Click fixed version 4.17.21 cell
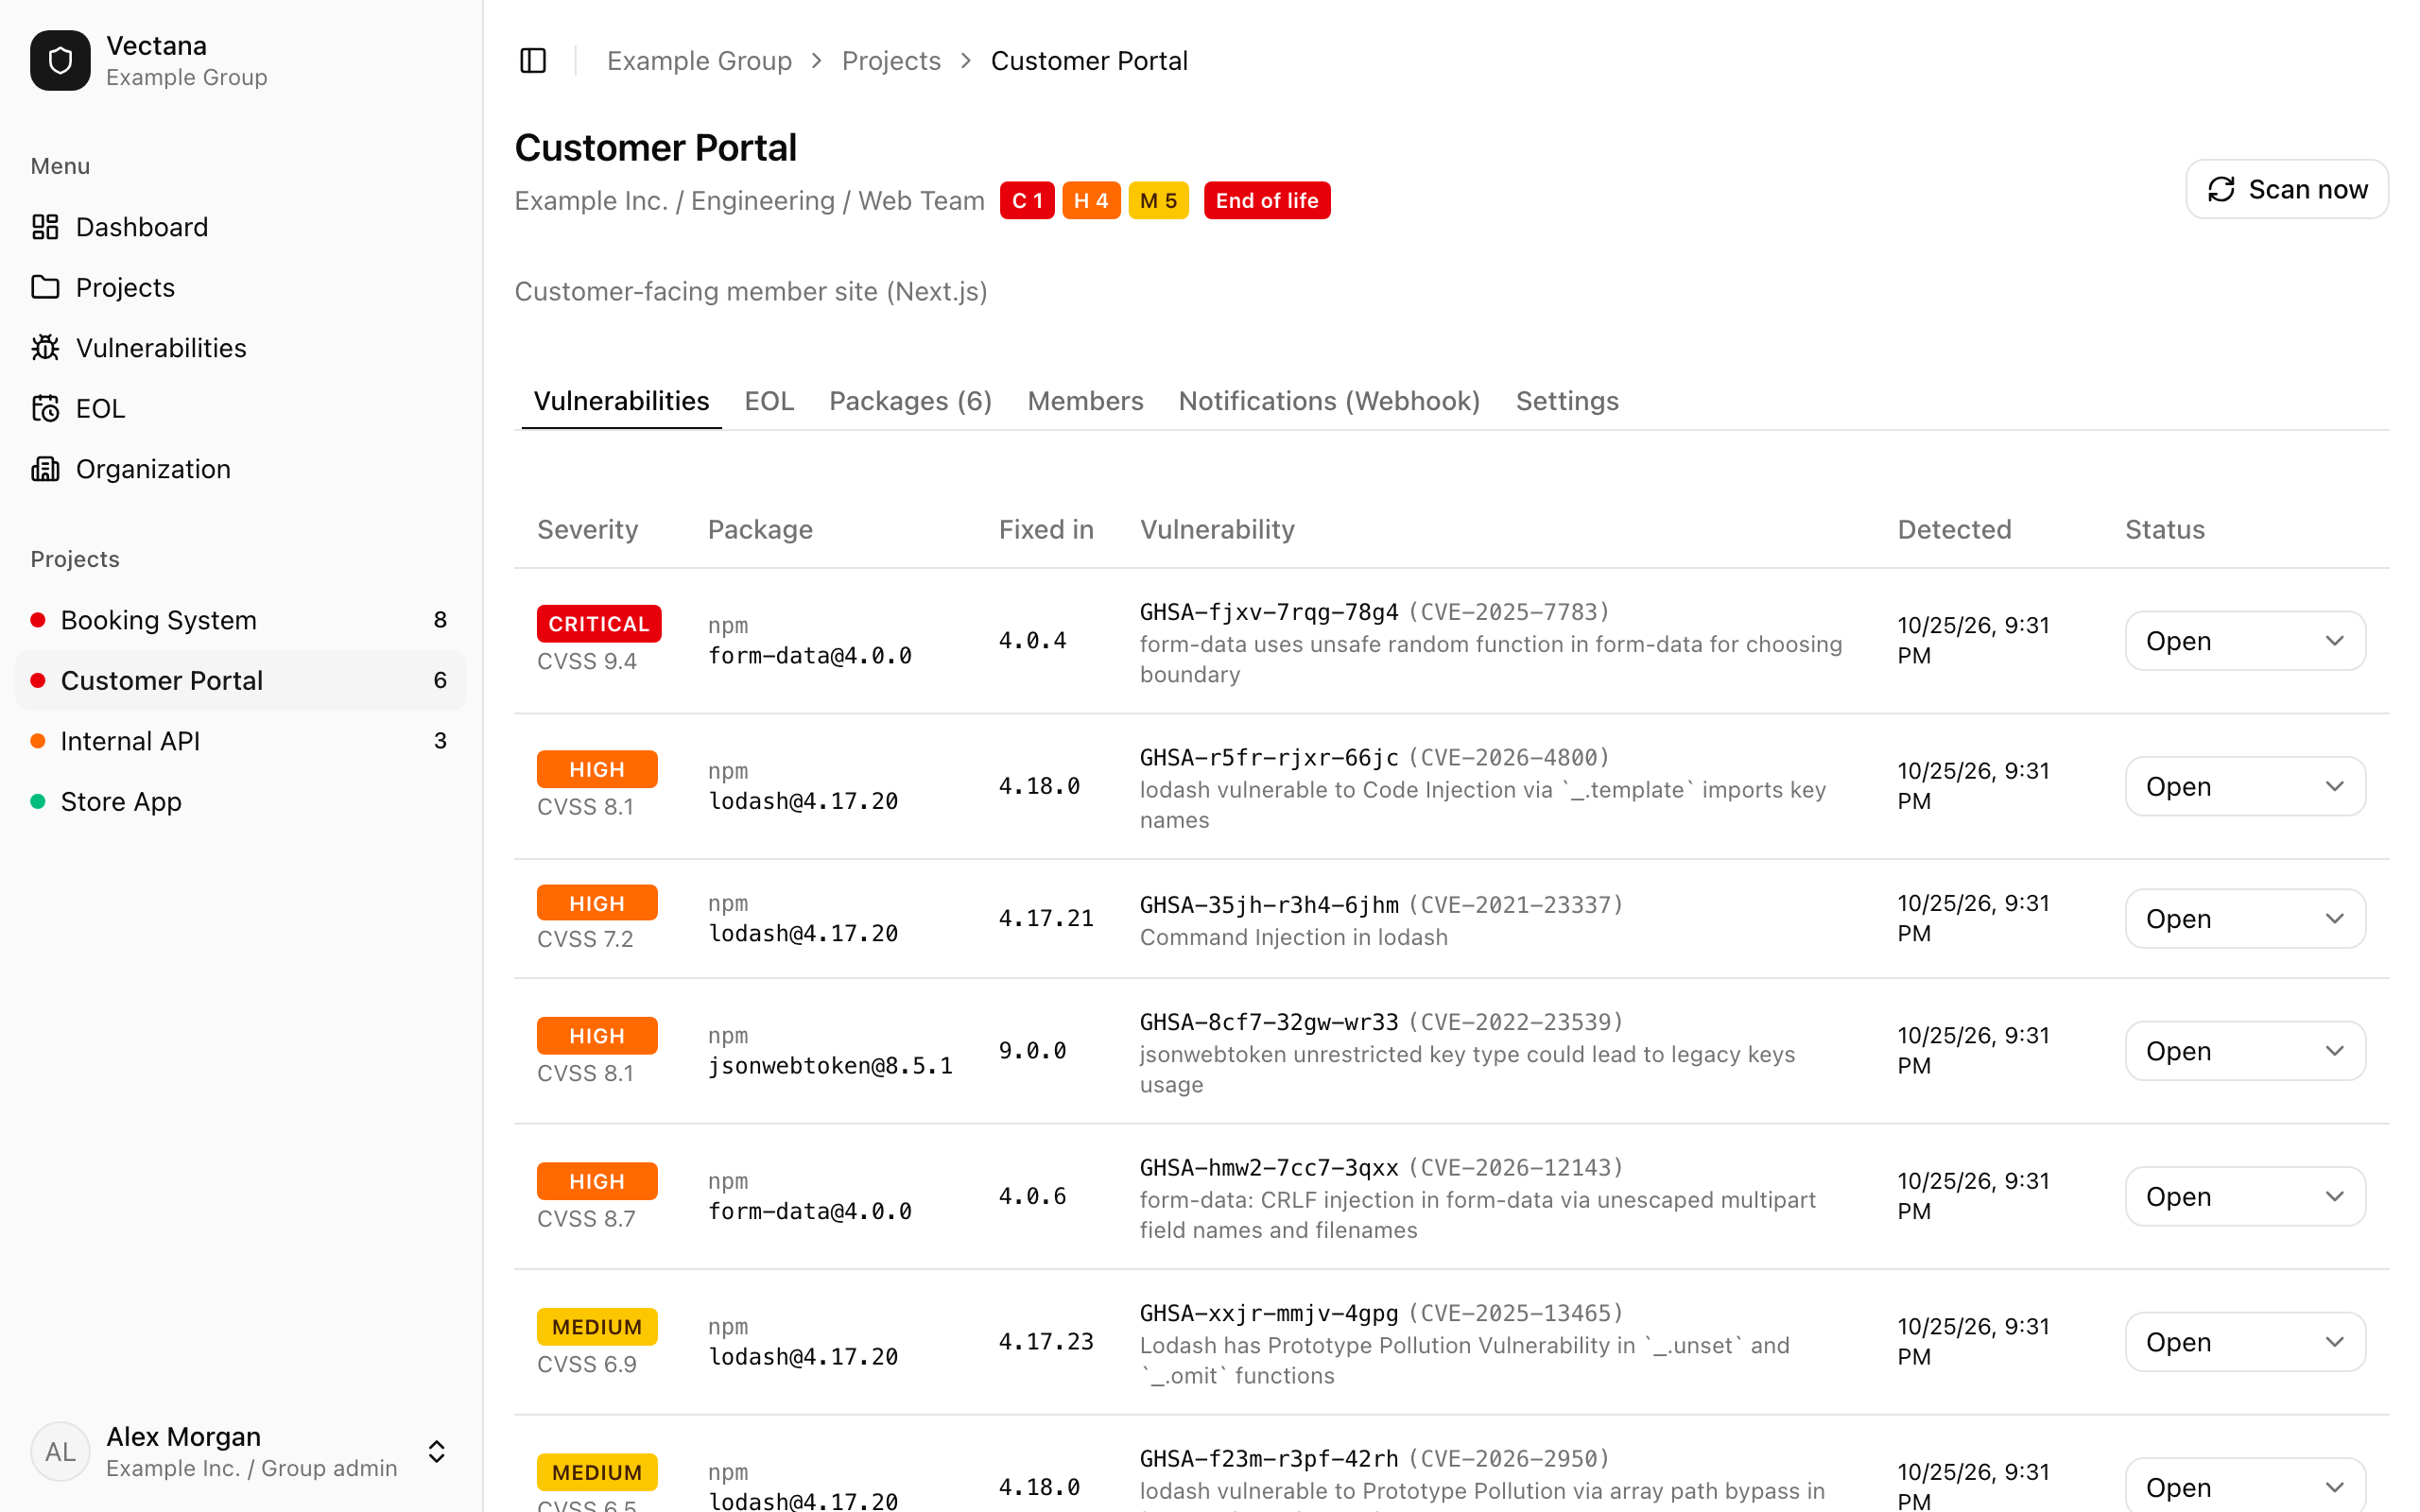This screenshot has width=2420, height=1512. [x=1046, y=918]
